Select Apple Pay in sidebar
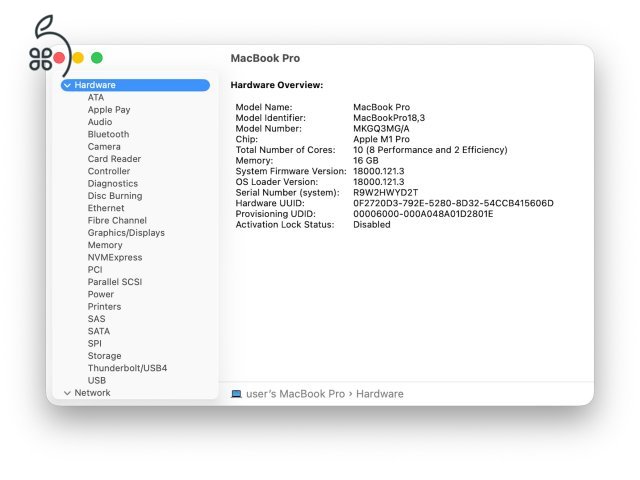Image resolution: width=640 pixels, height=480 pixels. coord(109,110)
